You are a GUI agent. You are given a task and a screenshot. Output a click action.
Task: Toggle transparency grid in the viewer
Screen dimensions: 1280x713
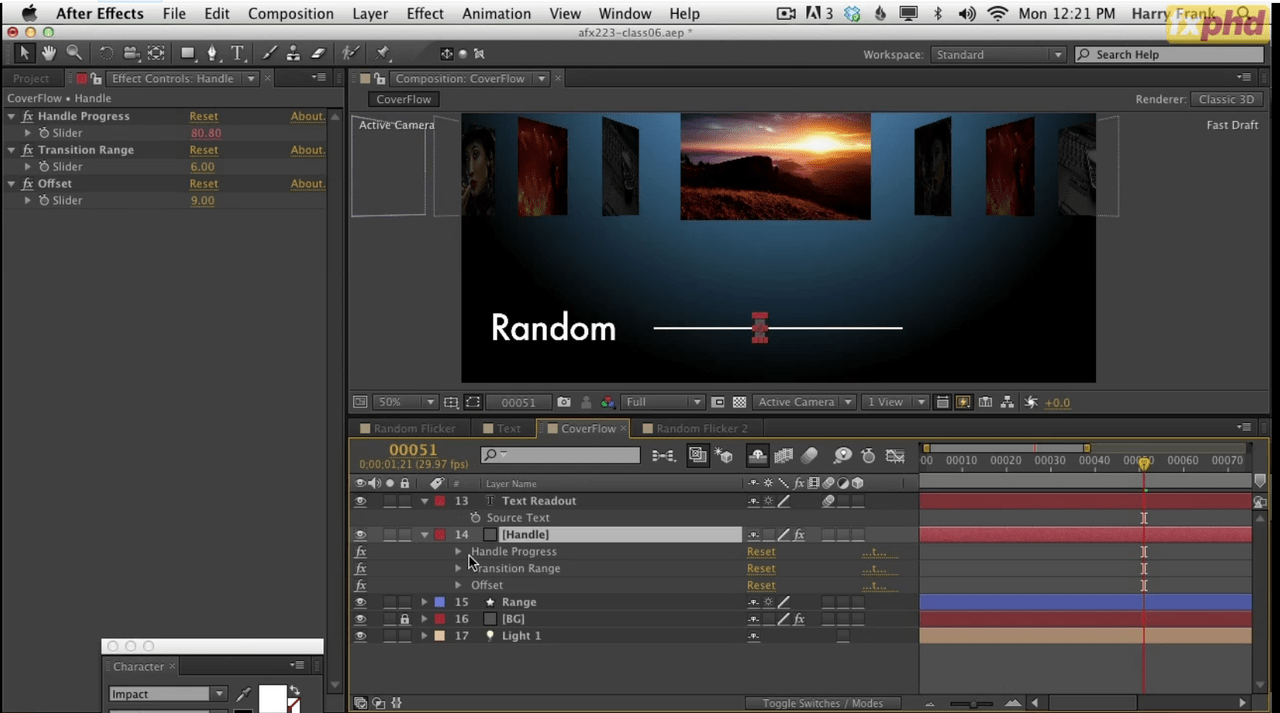pyautogui.click(x=739, y=402)
